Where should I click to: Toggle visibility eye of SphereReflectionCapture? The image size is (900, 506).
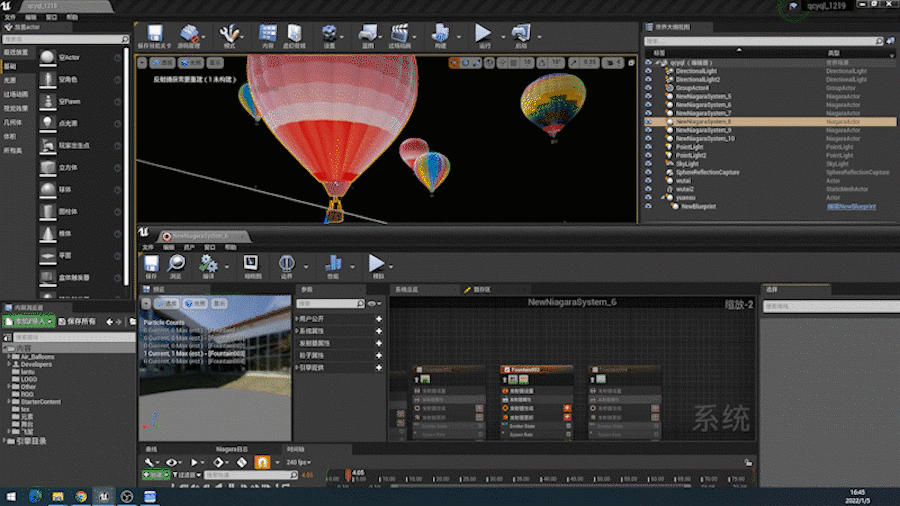tap(649, 172)
